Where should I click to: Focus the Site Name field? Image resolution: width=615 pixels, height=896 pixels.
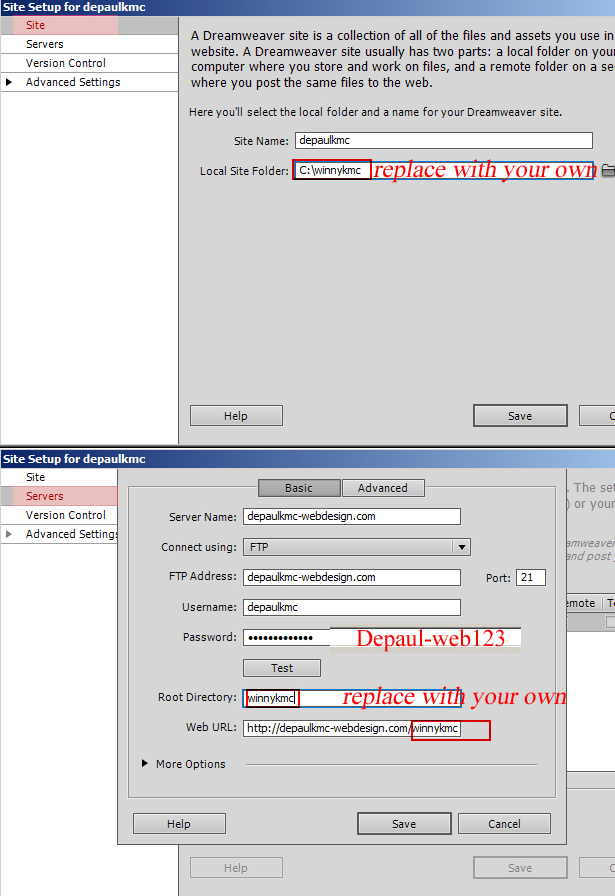(x=444, y=141)
